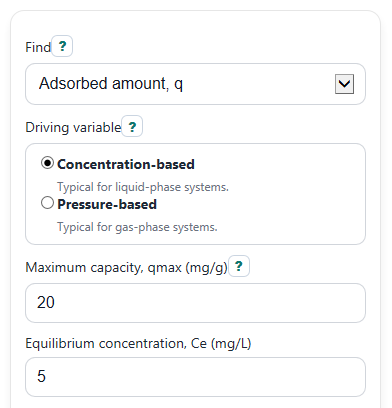
Task: Click the 'Equilibrium concentration, Ce (mg/L)' label
Action: click(x=138, y=343)
